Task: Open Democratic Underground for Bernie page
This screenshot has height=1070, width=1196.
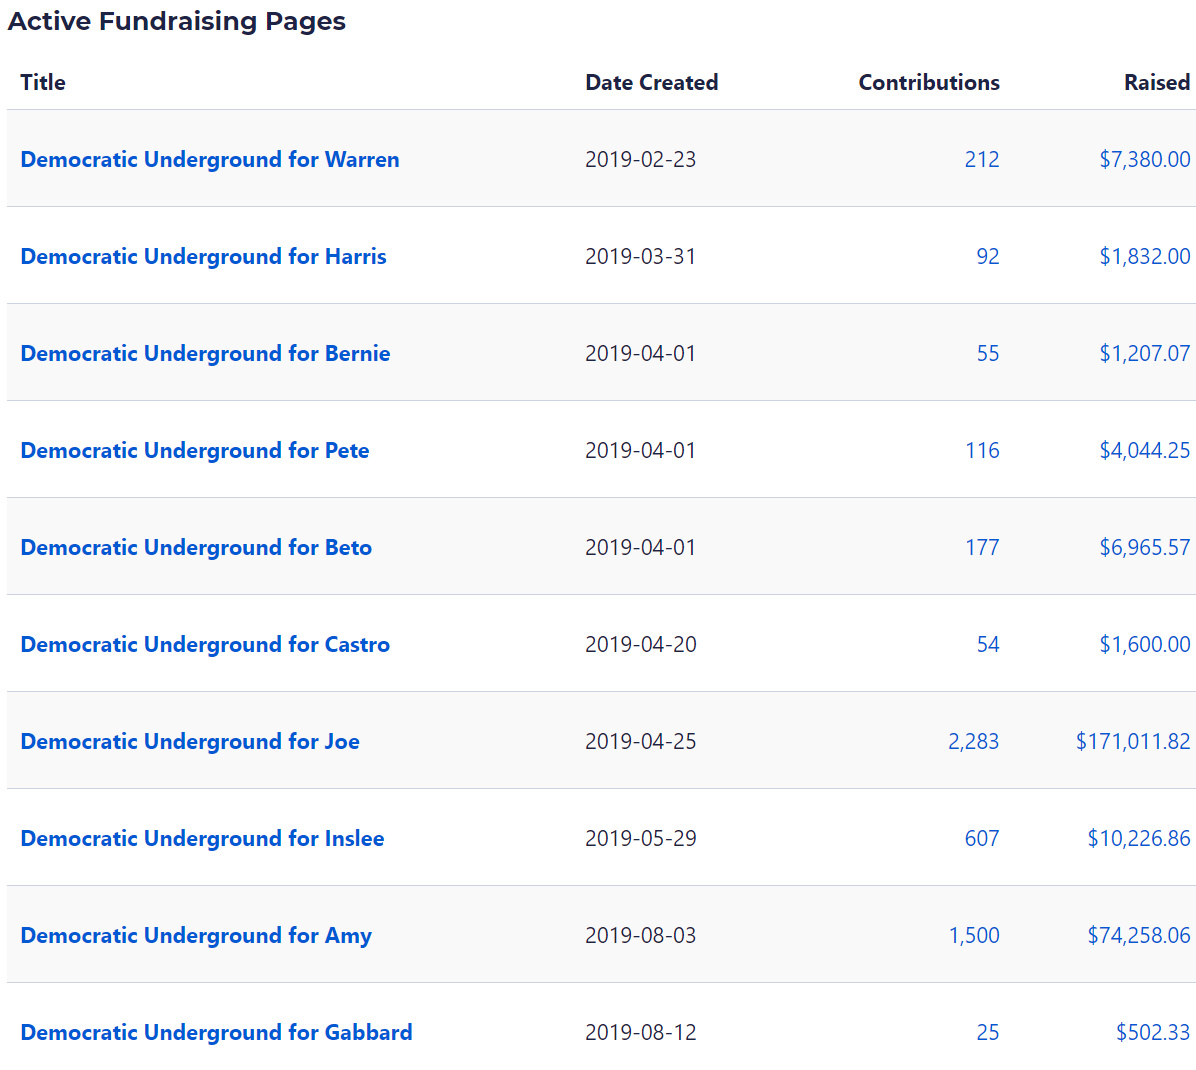Action: coord(205,354)
